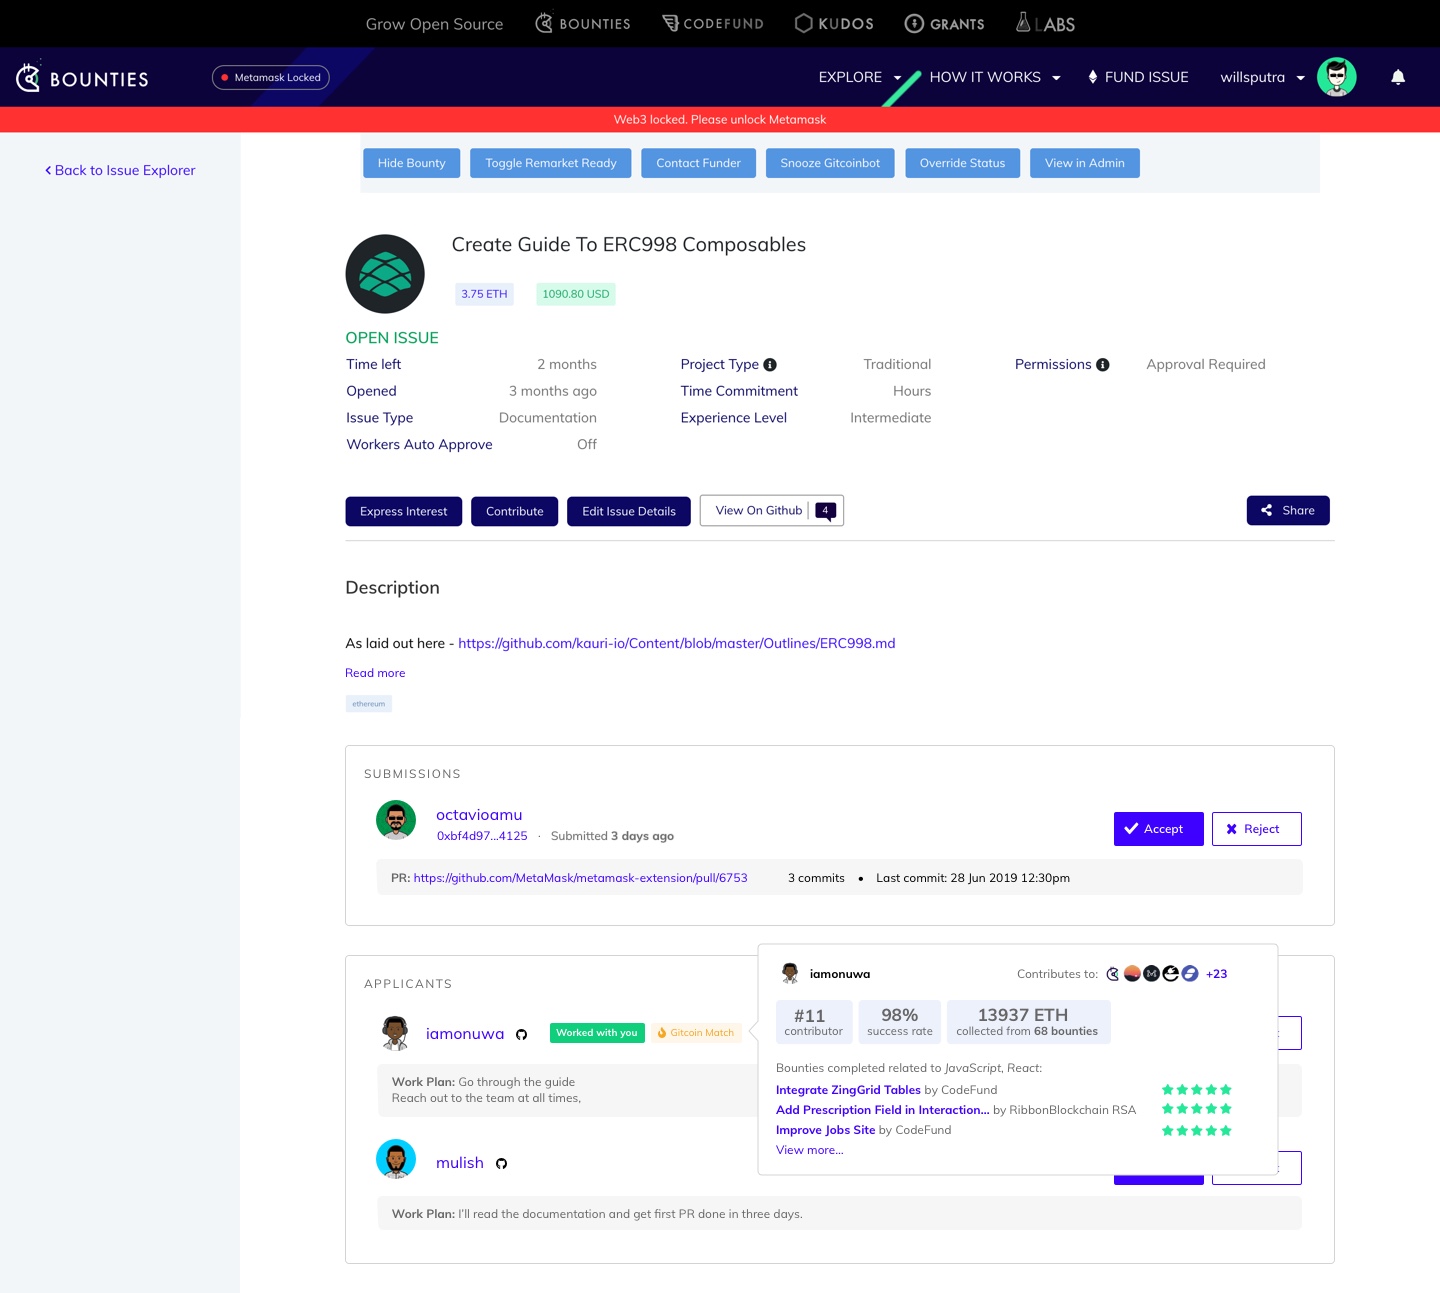Open GitHub comments count badge
This screenshot has width=1440, height=1293.
click(x=825, y=511)
